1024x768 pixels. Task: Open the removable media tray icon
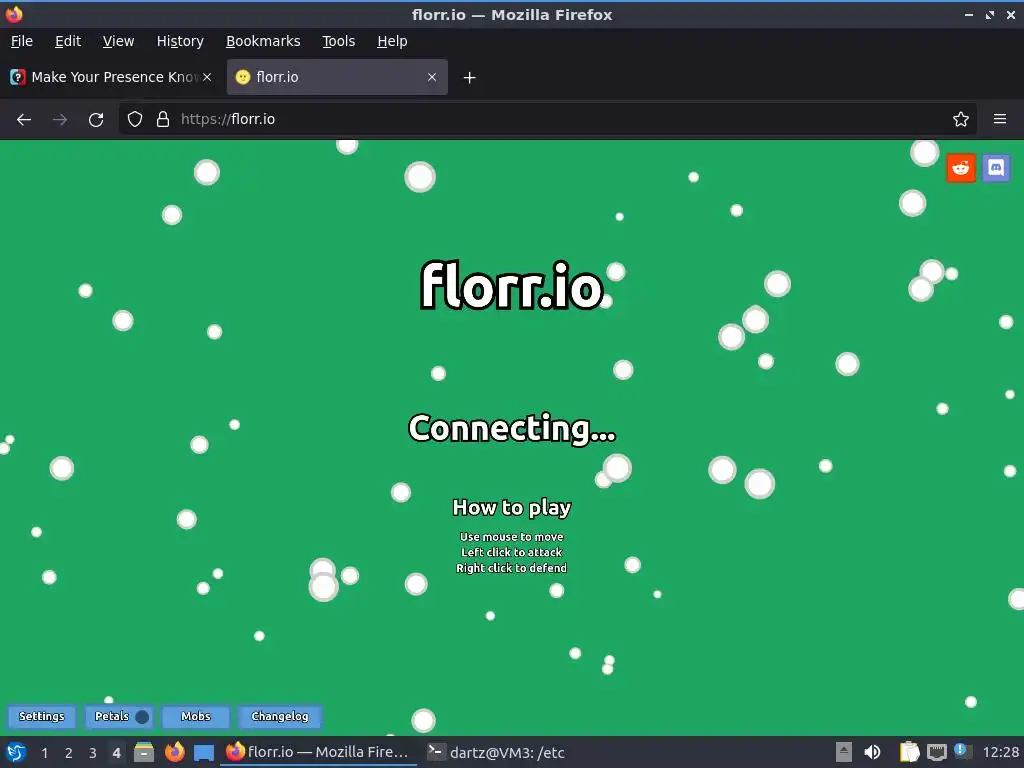[x=844, y=752]
